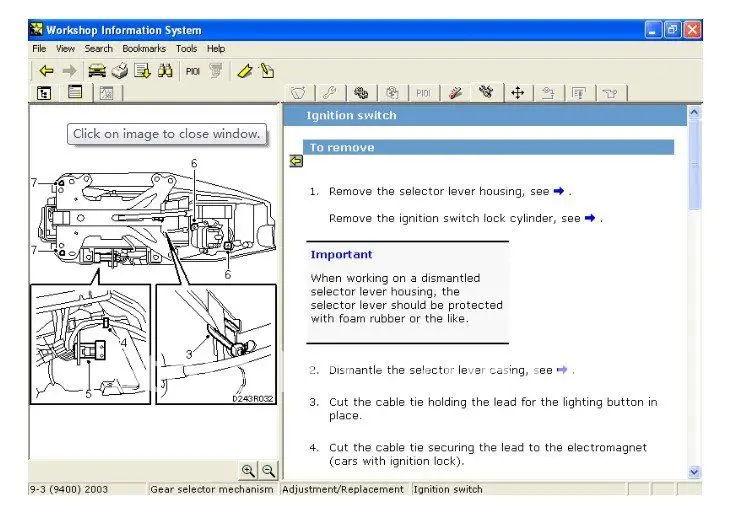
Task: Open the Bookmarks menu
Action: point(144,48)
